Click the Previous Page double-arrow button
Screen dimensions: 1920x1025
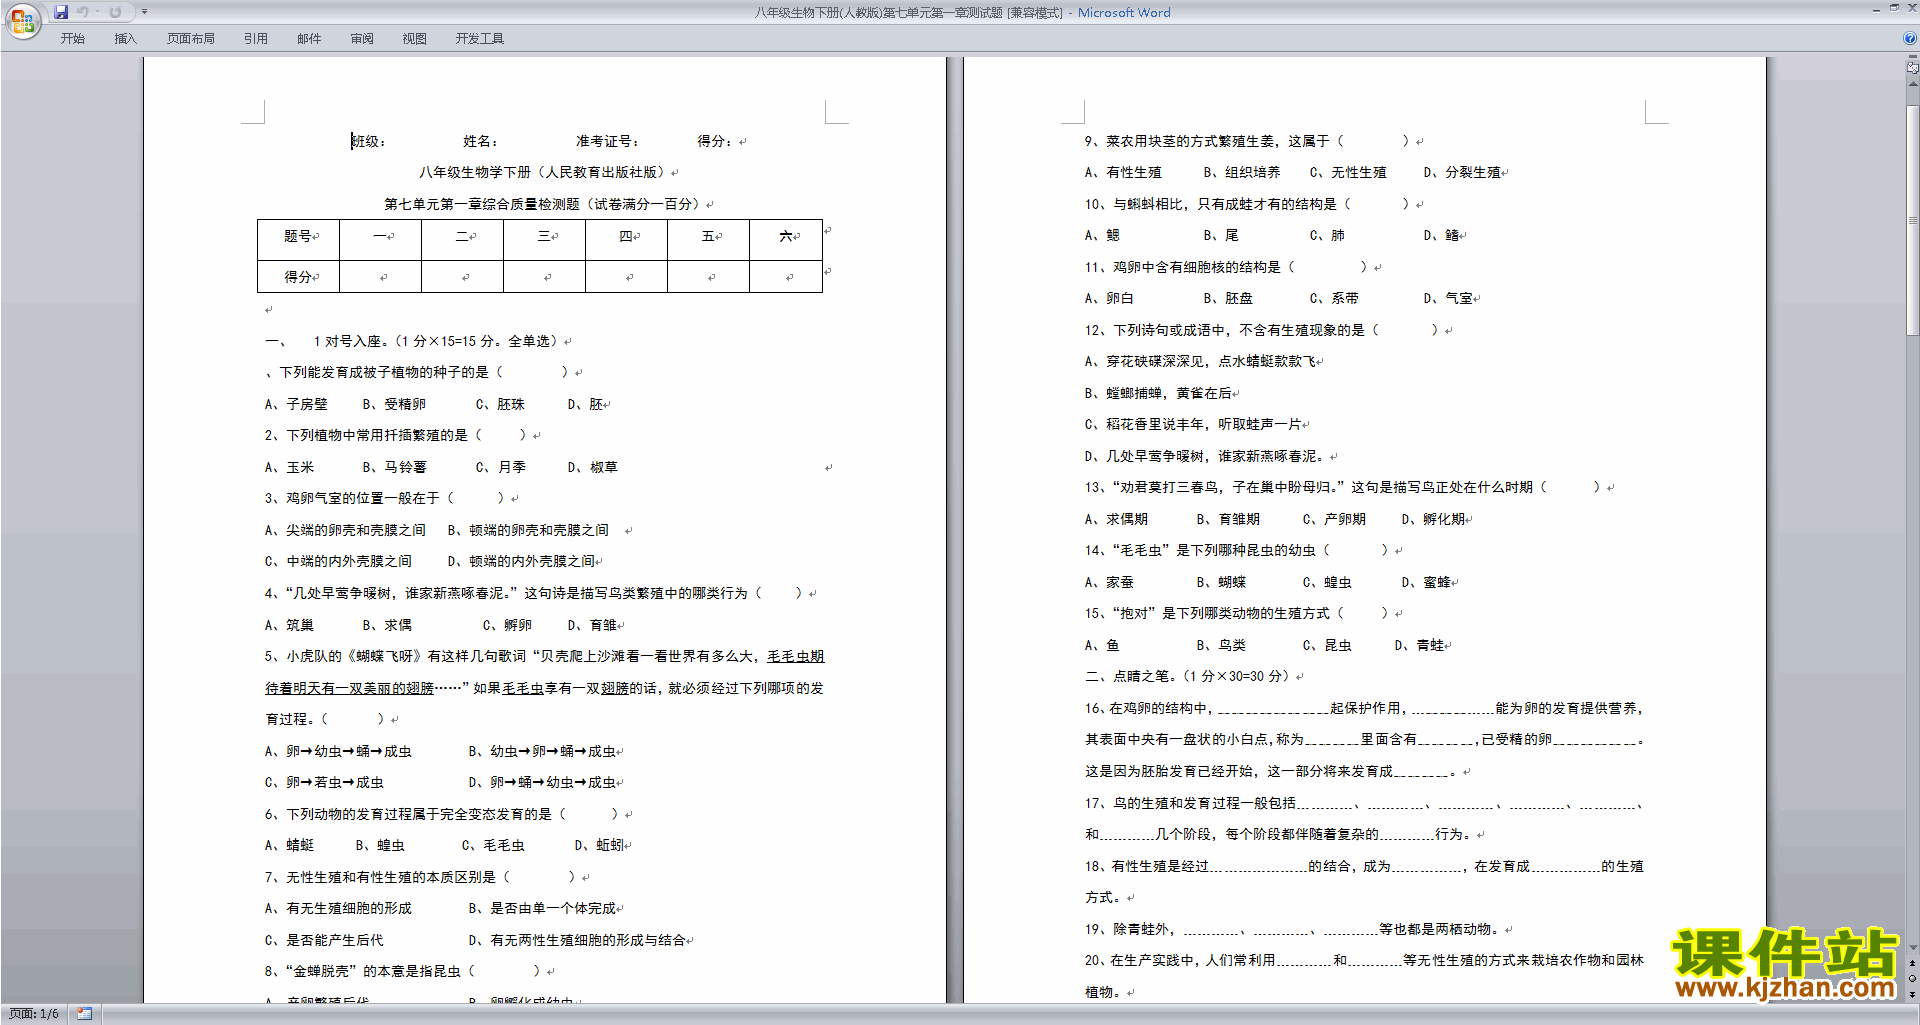tap(1913, 964)
